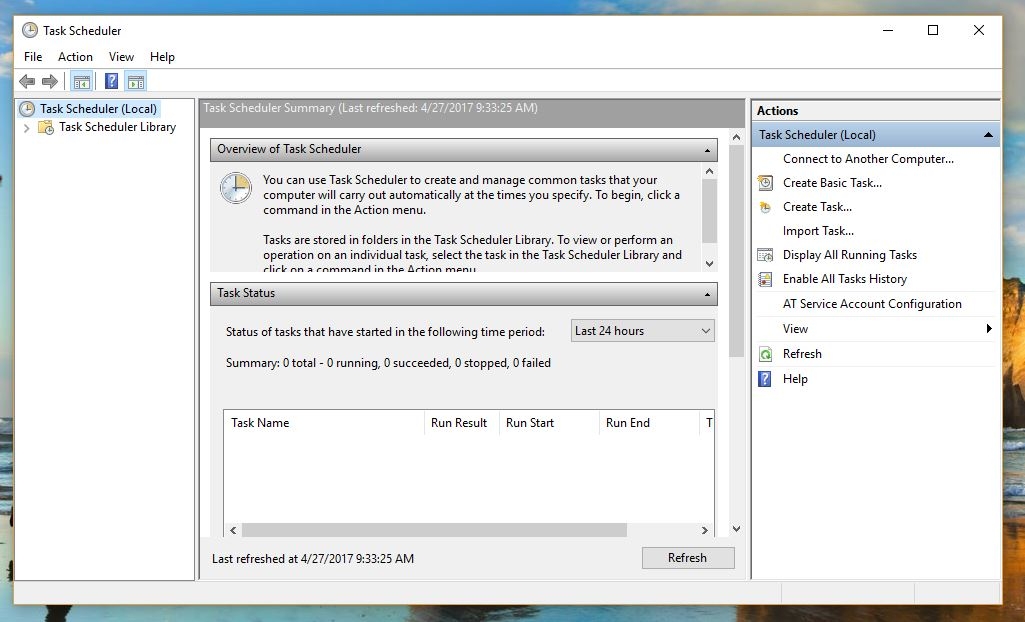Image resolution: width=1025 pixels, height=622 pixels.
Task: Click main summary pane scroll down arrow
Action: [x=736, y=529]
